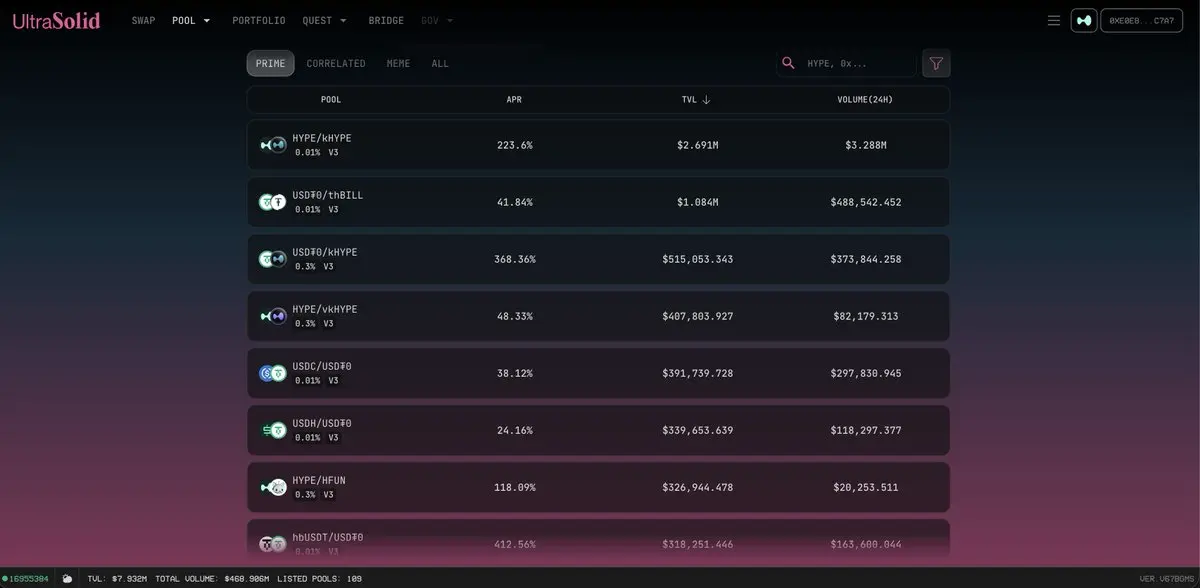Click TVL: $7.932M in status bar
Image resolution: width=1200 pixels, height=588 pixels.
(118, 578)
